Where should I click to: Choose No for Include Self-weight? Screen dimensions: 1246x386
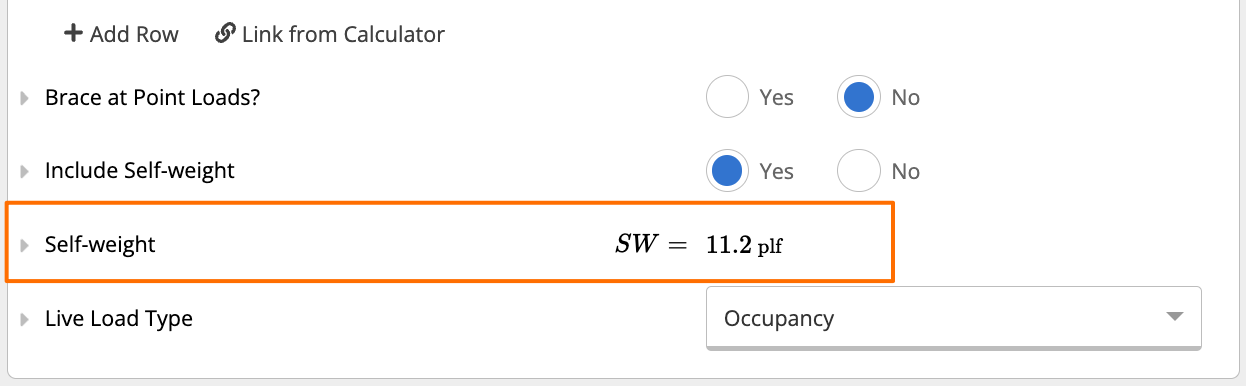[x=859, y=171]
